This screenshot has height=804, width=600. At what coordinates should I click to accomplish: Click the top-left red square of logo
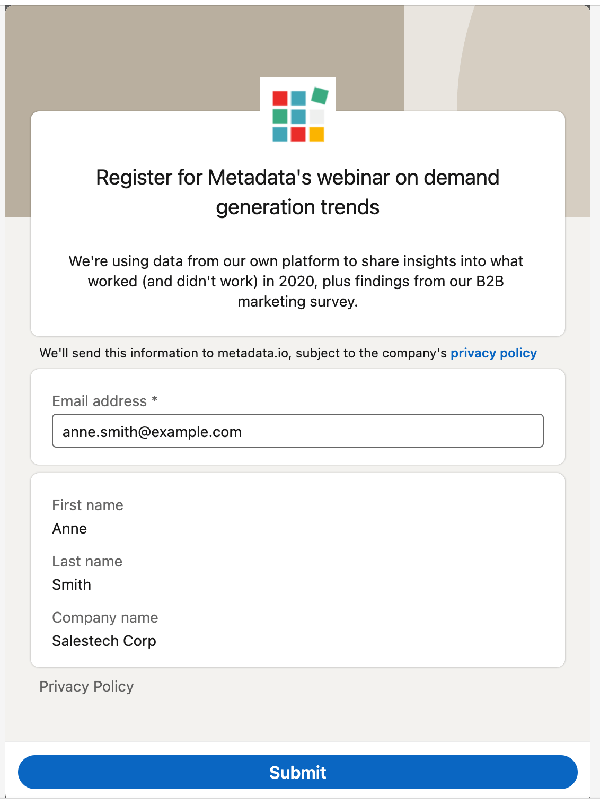tap(280, 98)
